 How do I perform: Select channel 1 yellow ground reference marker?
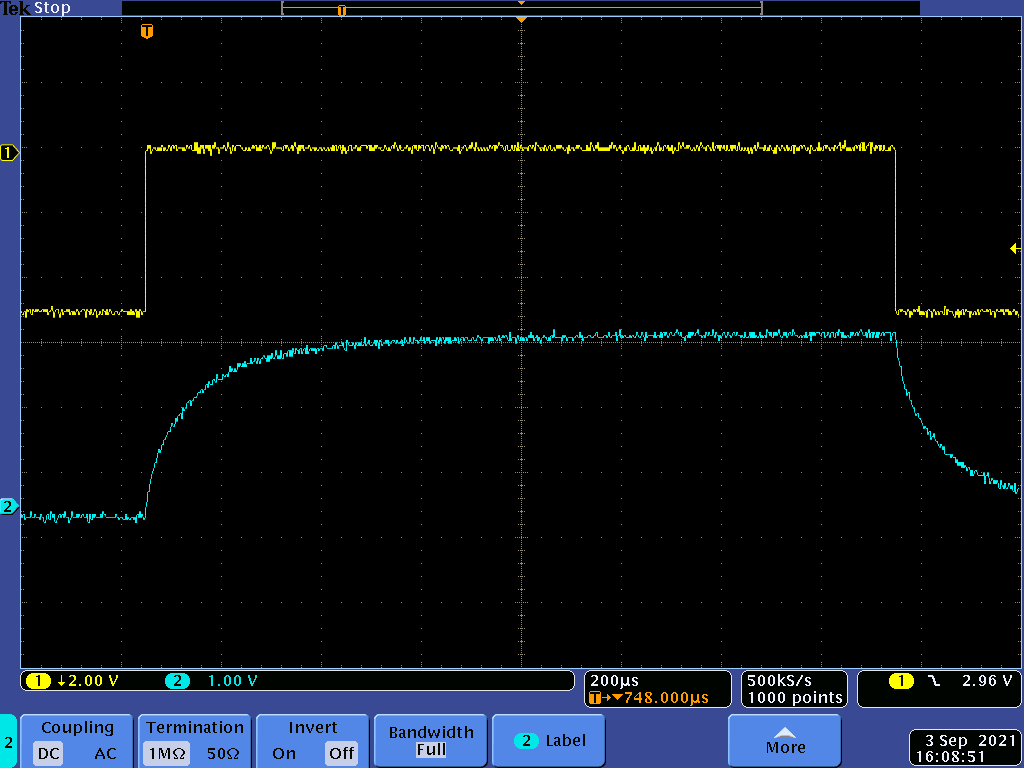click(x=9, y=153)
